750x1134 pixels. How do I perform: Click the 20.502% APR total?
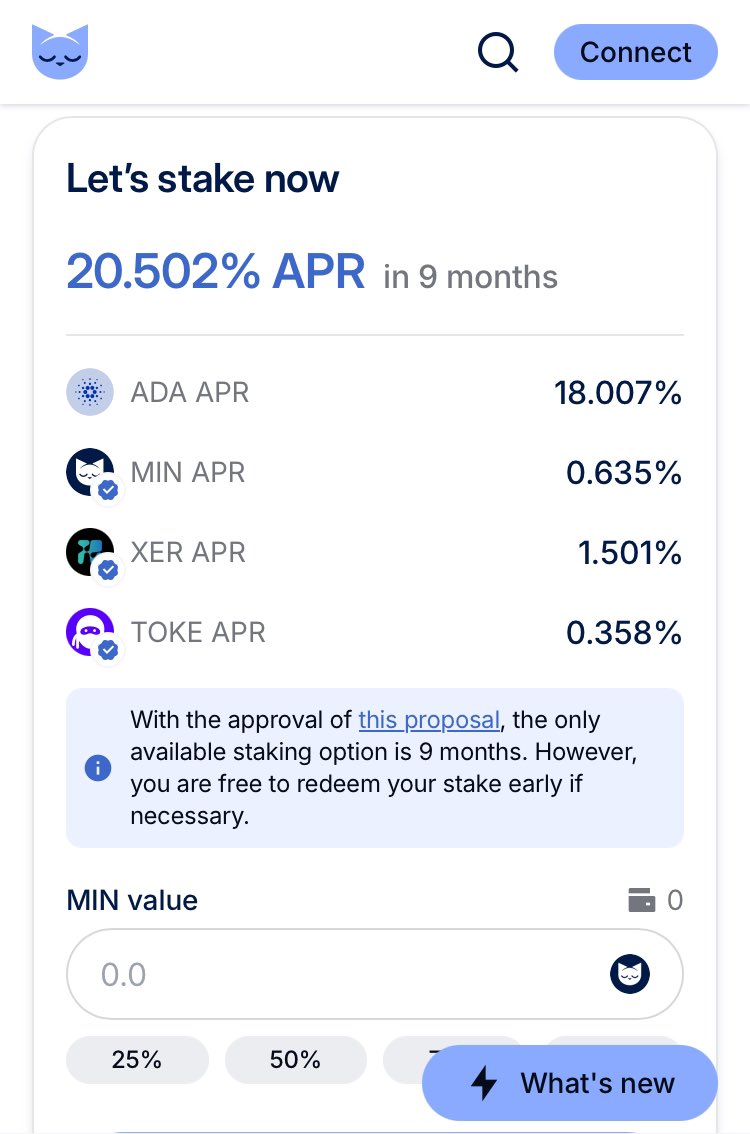click(x=215, y=271)
